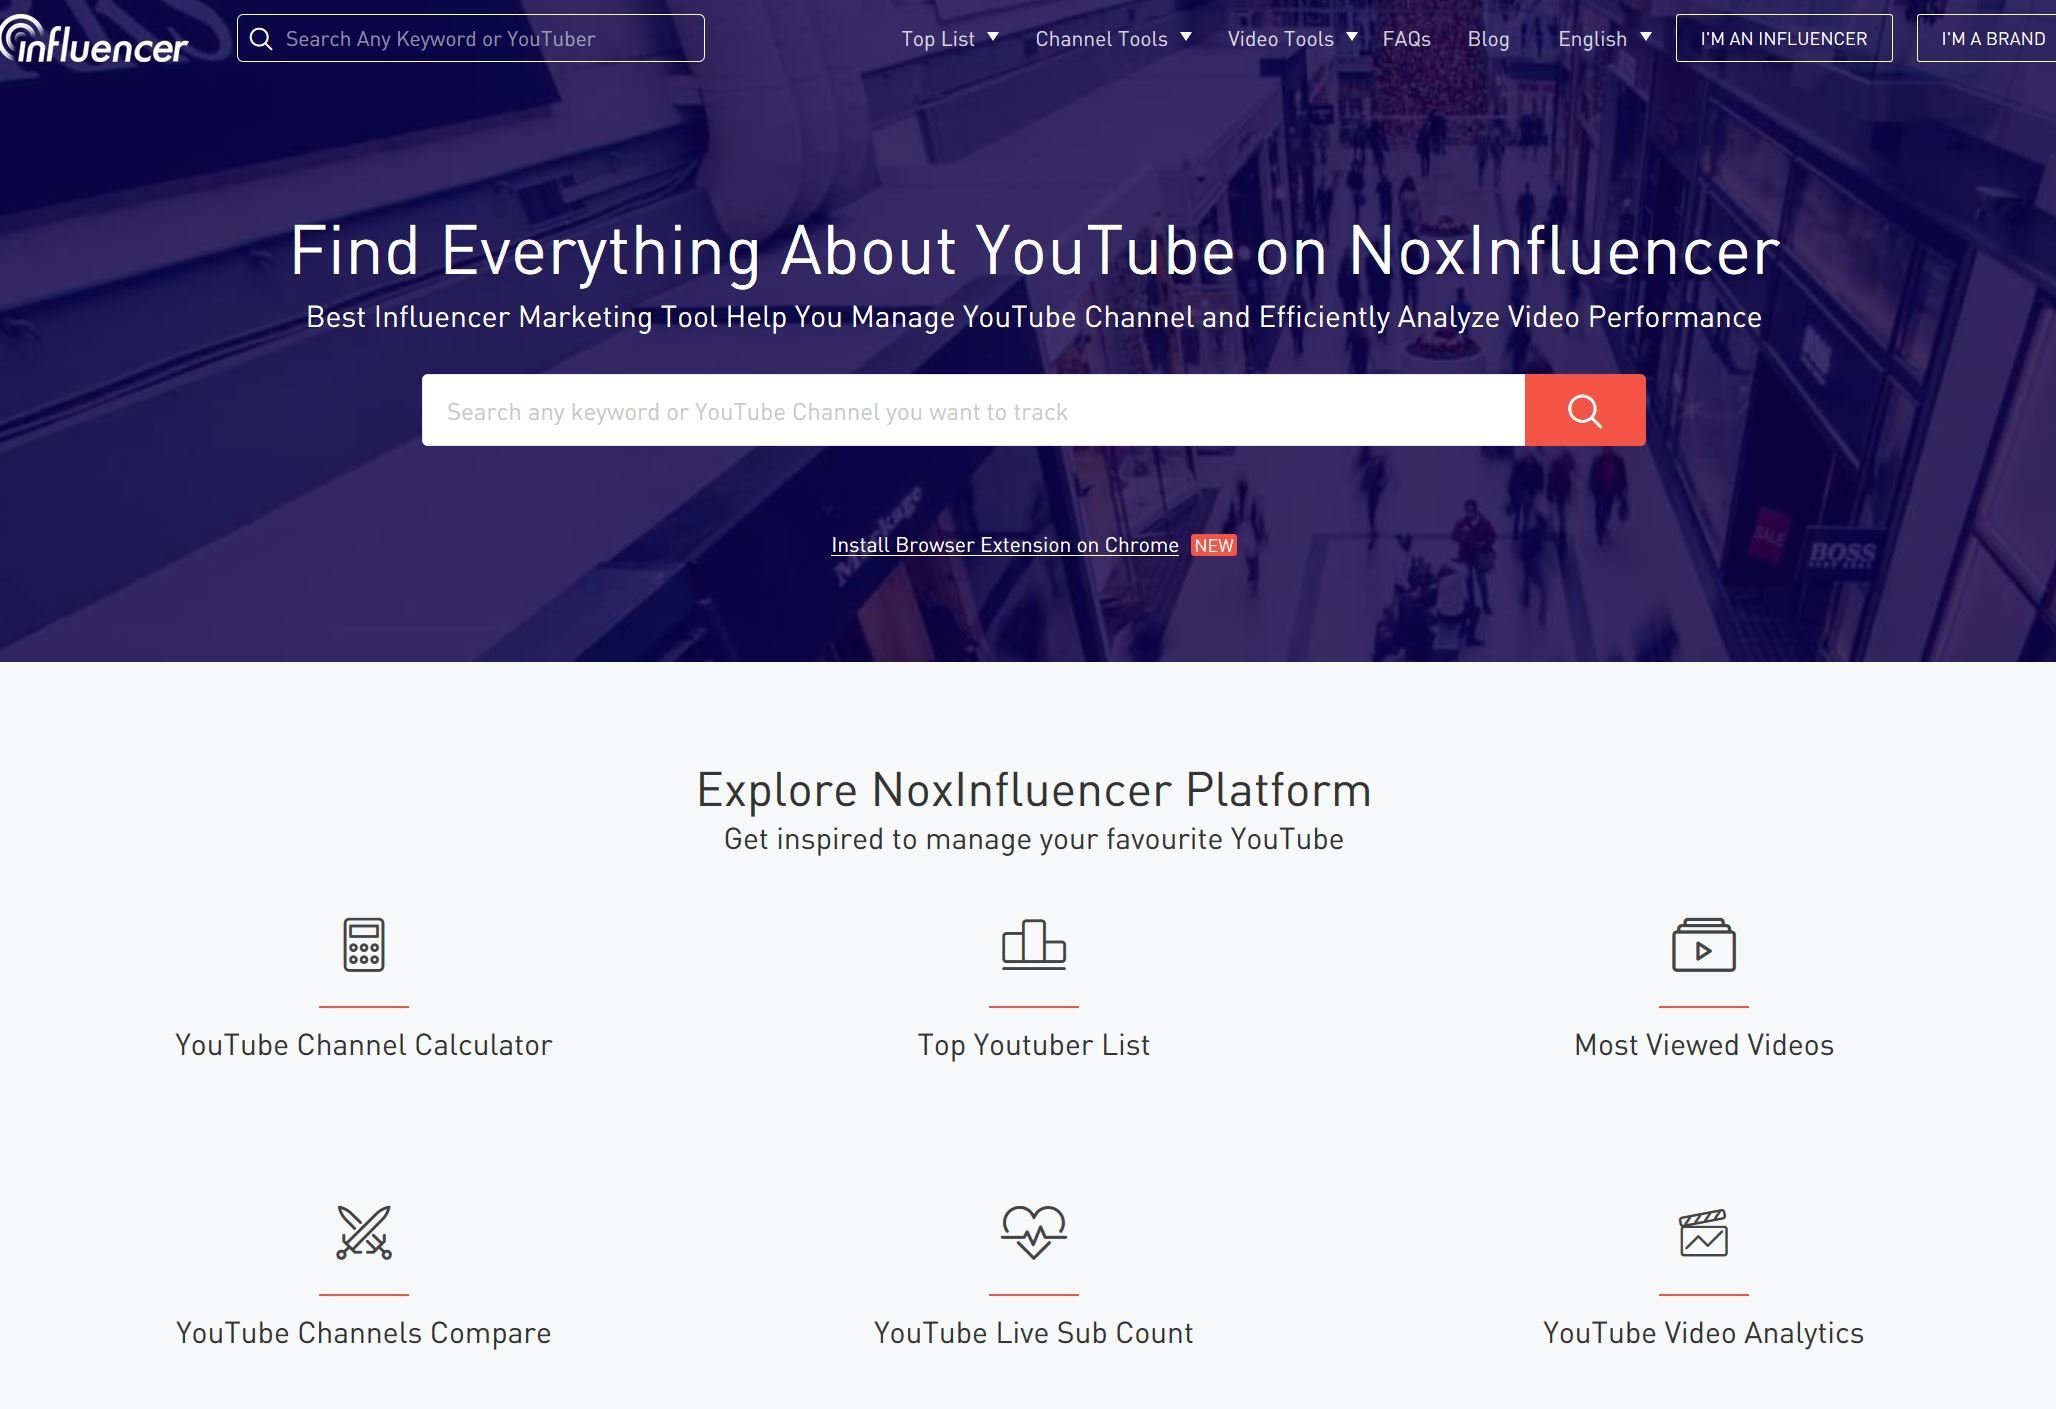This screenshot has height=1409, width=2056.
Task: Open the Blog menu item
Action: [1488, 39]
